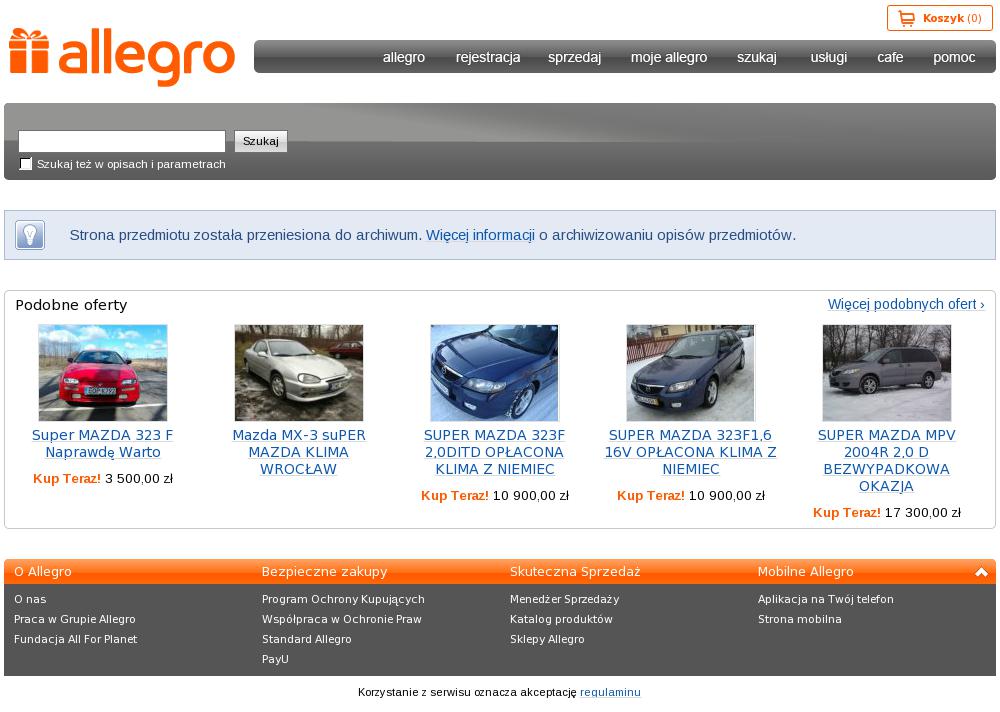Open the 'PayU' footer link

tap(275, 659)
